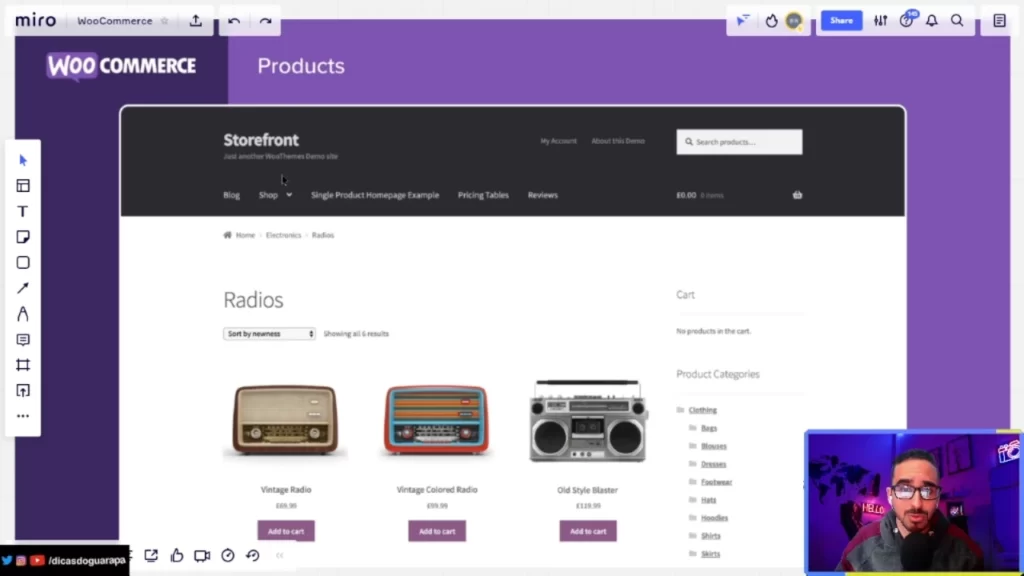This screenshot has height=576, width=1024.
Task: Click the shopping basket icon
Action: [x=797, y=195]
